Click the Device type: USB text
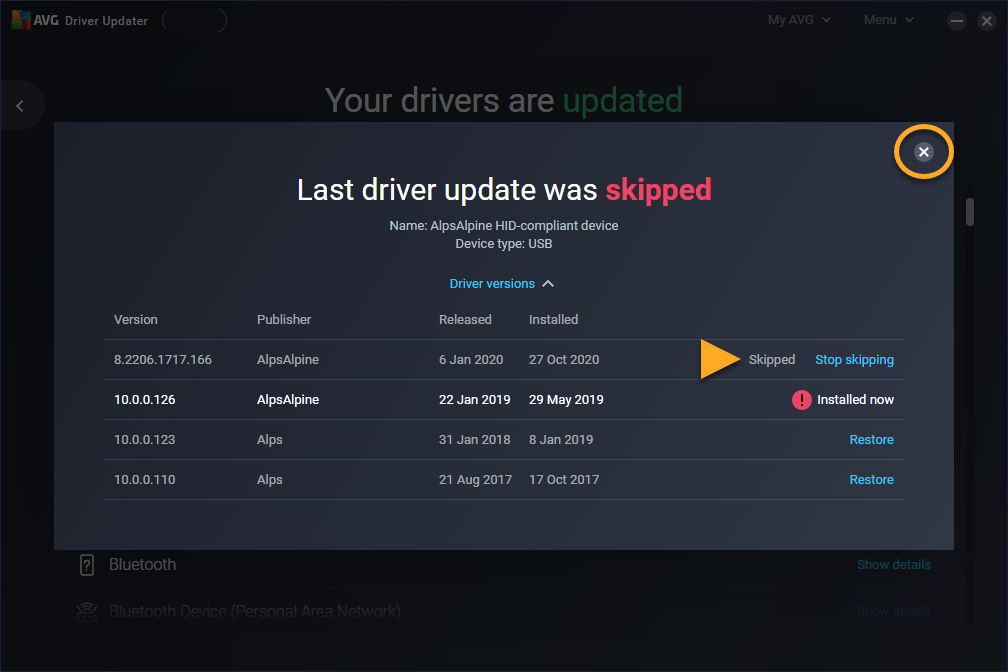This screenshot has width=1008, height=672. tap(503, 244)
